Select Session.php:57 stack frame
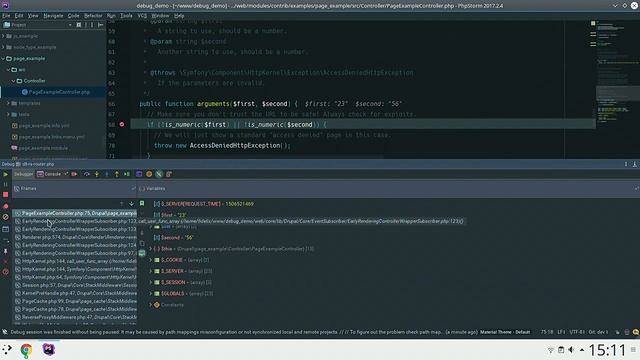Screen dimensions: 640x360 coord(75,285)
